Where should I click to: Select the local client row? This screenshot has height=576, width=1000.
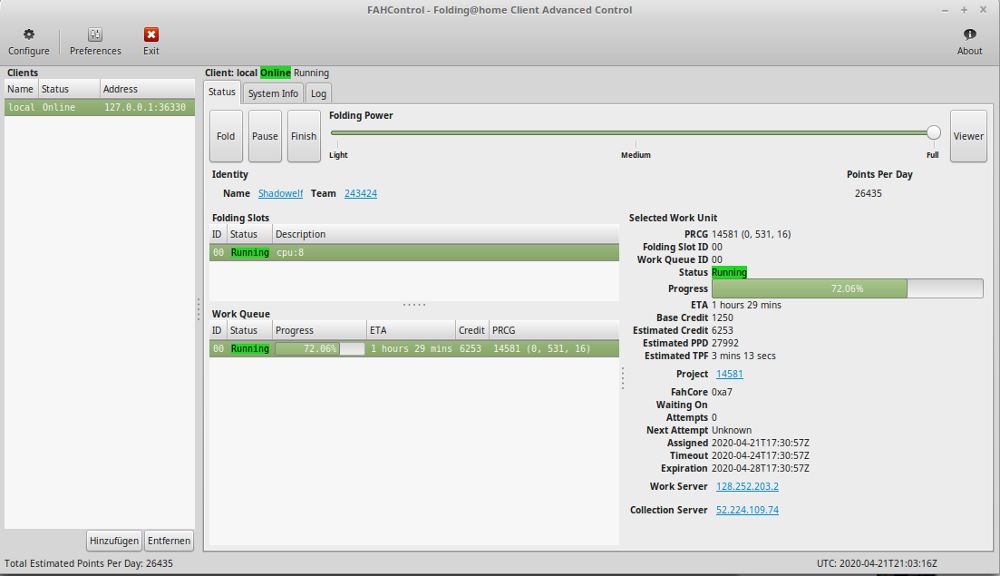click(99, 107)
